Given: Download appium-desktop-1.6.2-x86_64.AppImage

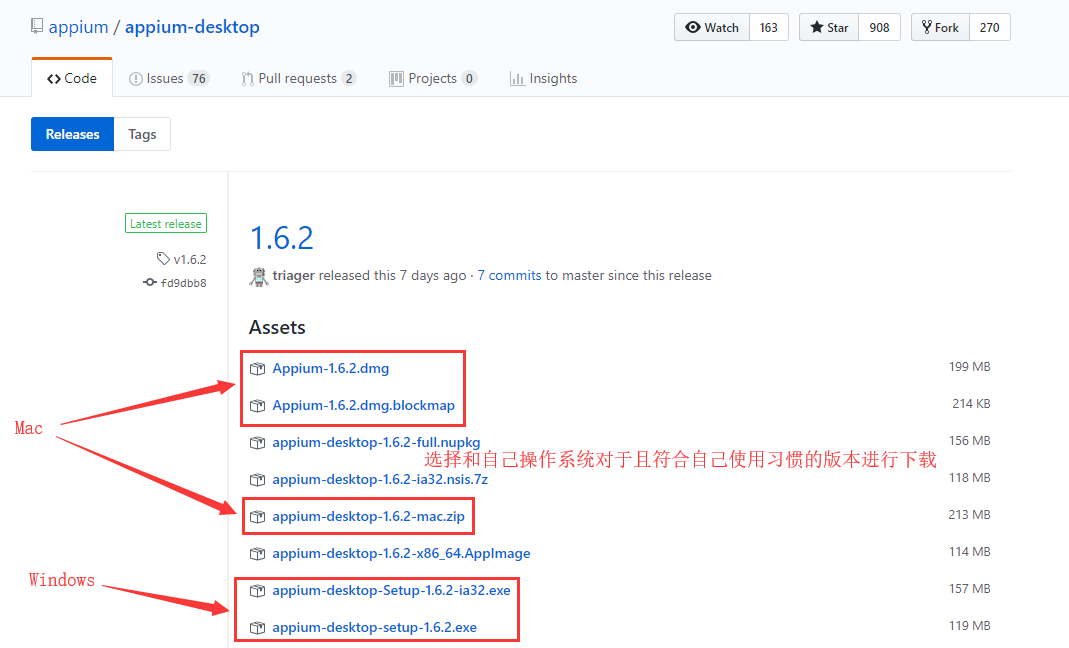Looking at the screenshot, I should coord(401,553).
